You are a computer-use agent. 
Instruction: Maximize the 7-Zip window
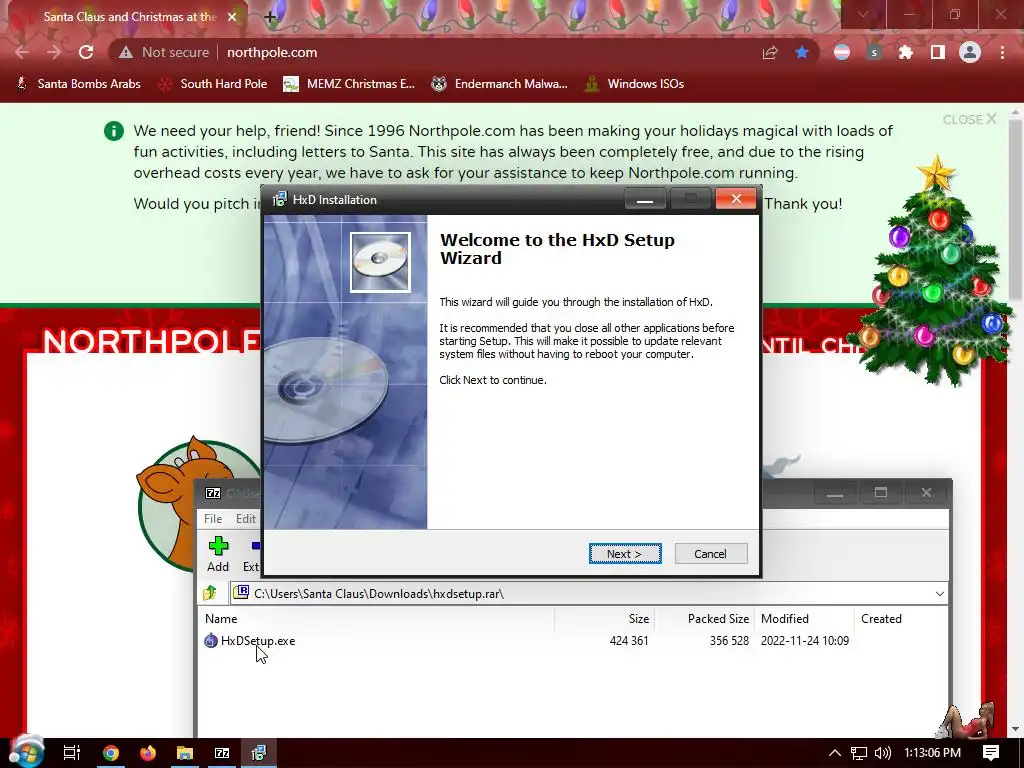pos(880,492)
